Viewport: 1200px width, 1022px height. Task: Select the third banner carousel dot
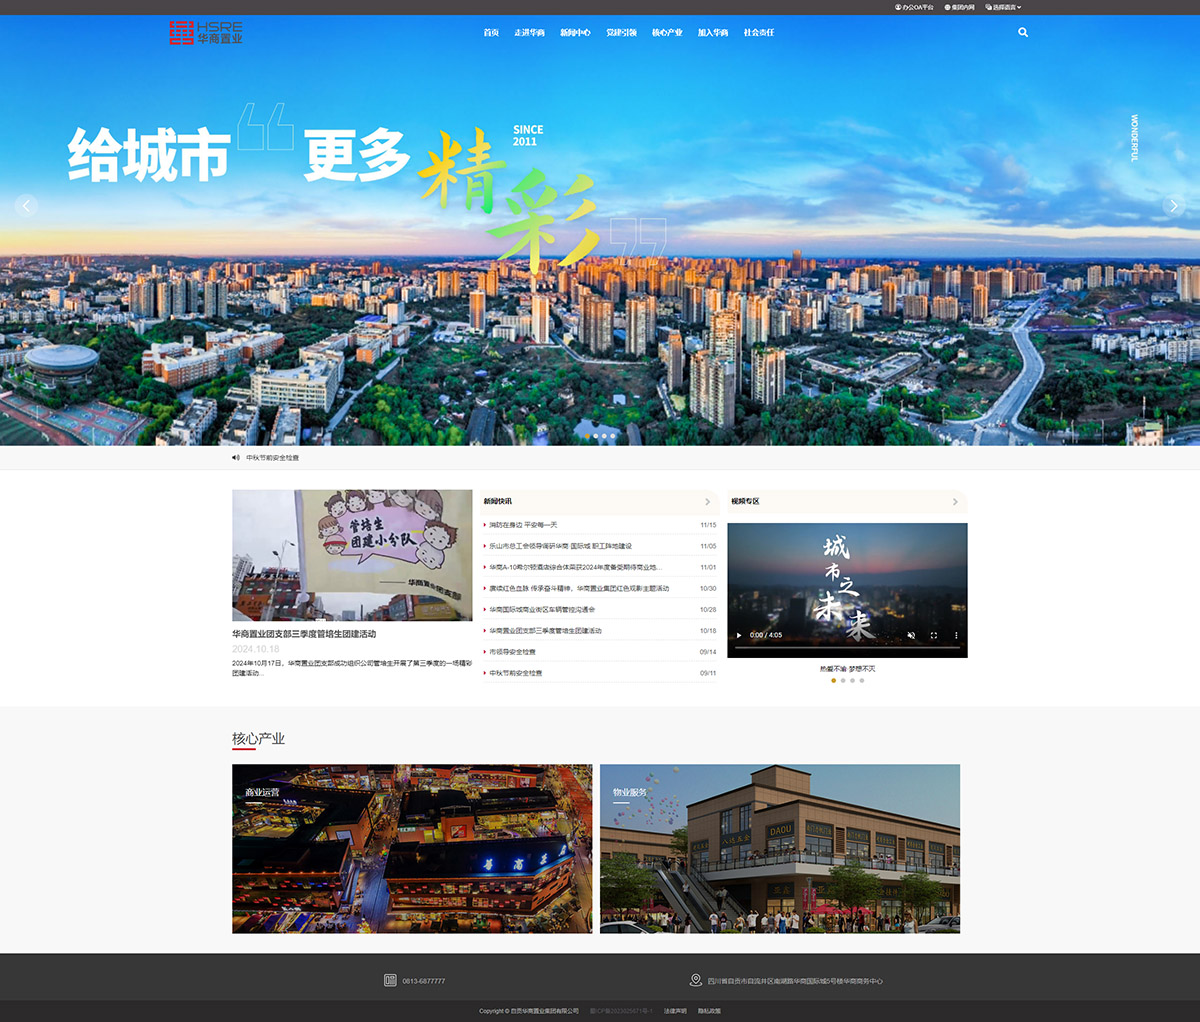[605, 436]
